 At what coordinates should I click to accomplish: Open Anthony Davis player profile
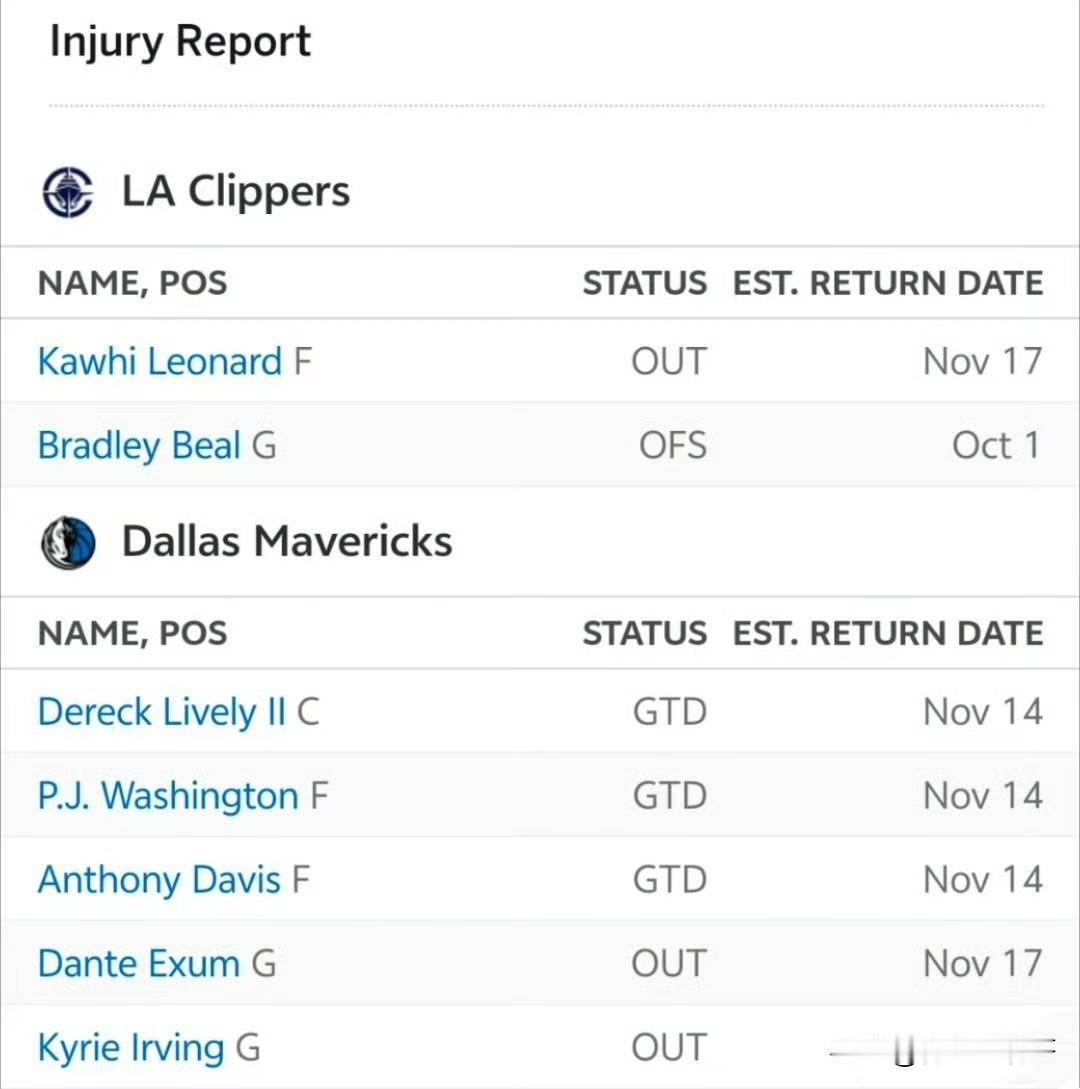[x=159, y=880]
